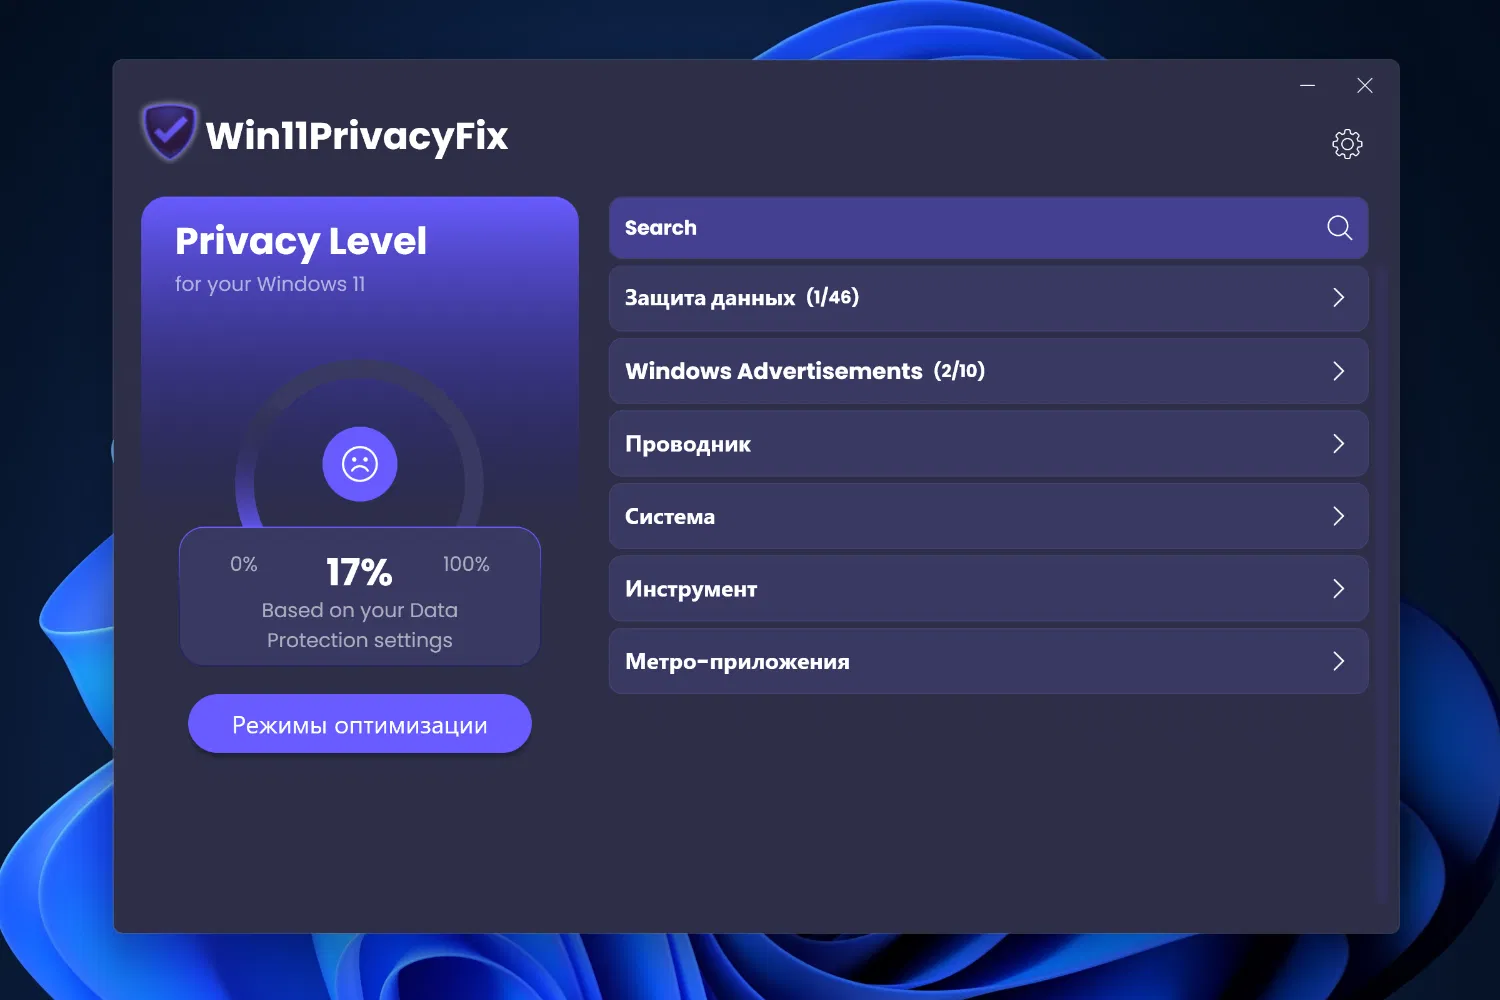The height and width of the screenshot is (1000, 1500).
Task: Click the 17% privacy score value
Action: (359, 572)
